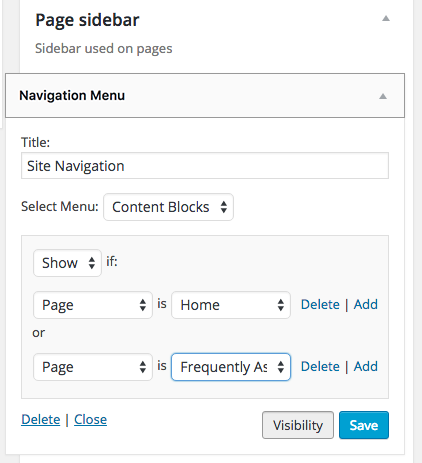This screenshot has height=463, width=422.
Task: Delete the Navigation Menu widget
Action: (x=41, y=419)
